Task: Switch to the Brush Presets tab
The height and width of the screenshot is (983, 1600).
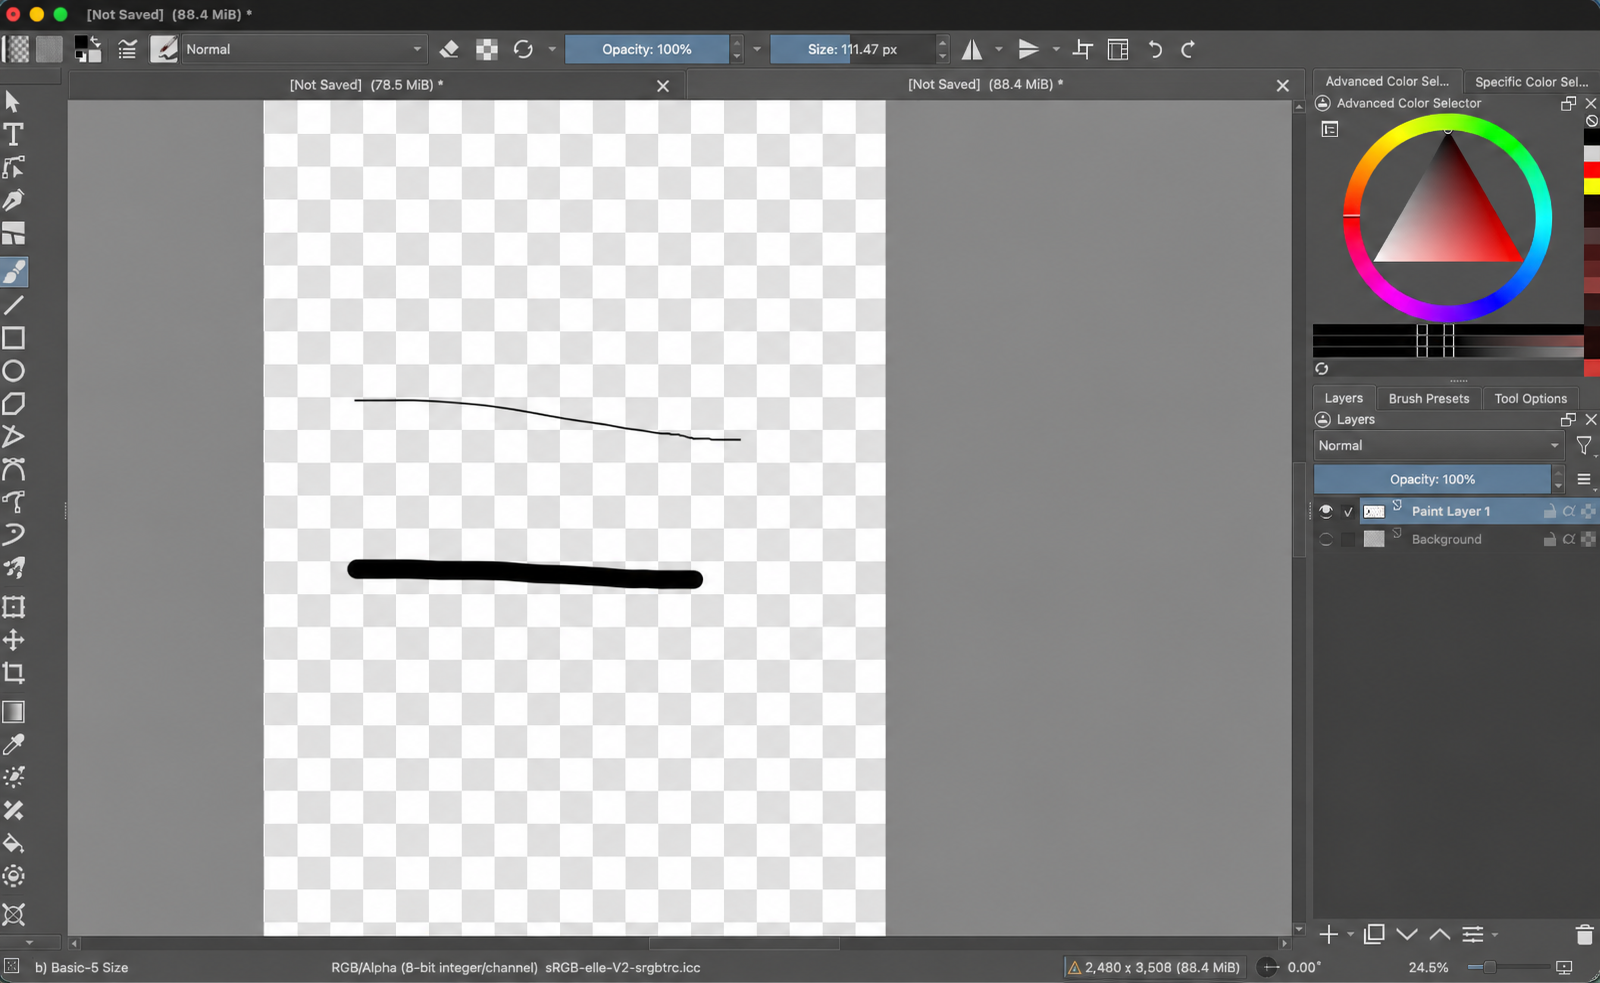Action: coord(1429,398)
